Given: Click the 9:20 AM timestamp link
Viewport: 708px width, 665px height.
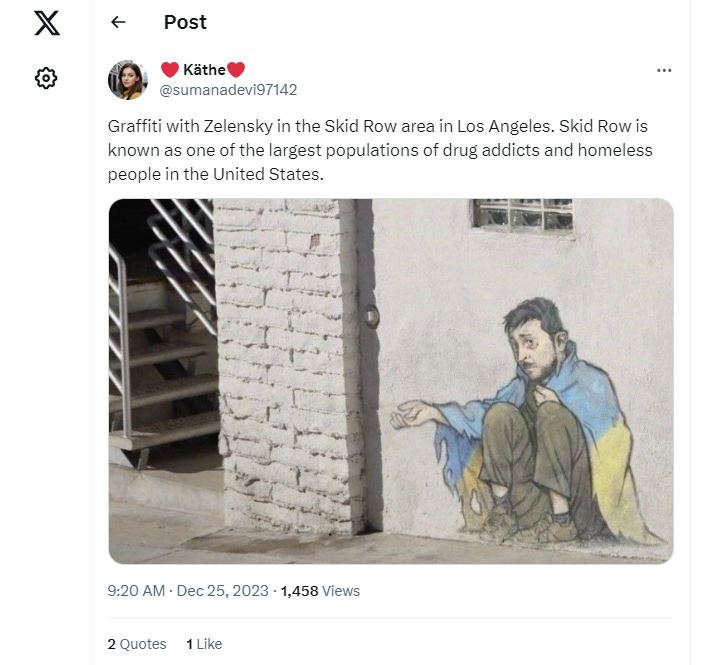Looking at the screenshot, I should click(x=136, y=591).
